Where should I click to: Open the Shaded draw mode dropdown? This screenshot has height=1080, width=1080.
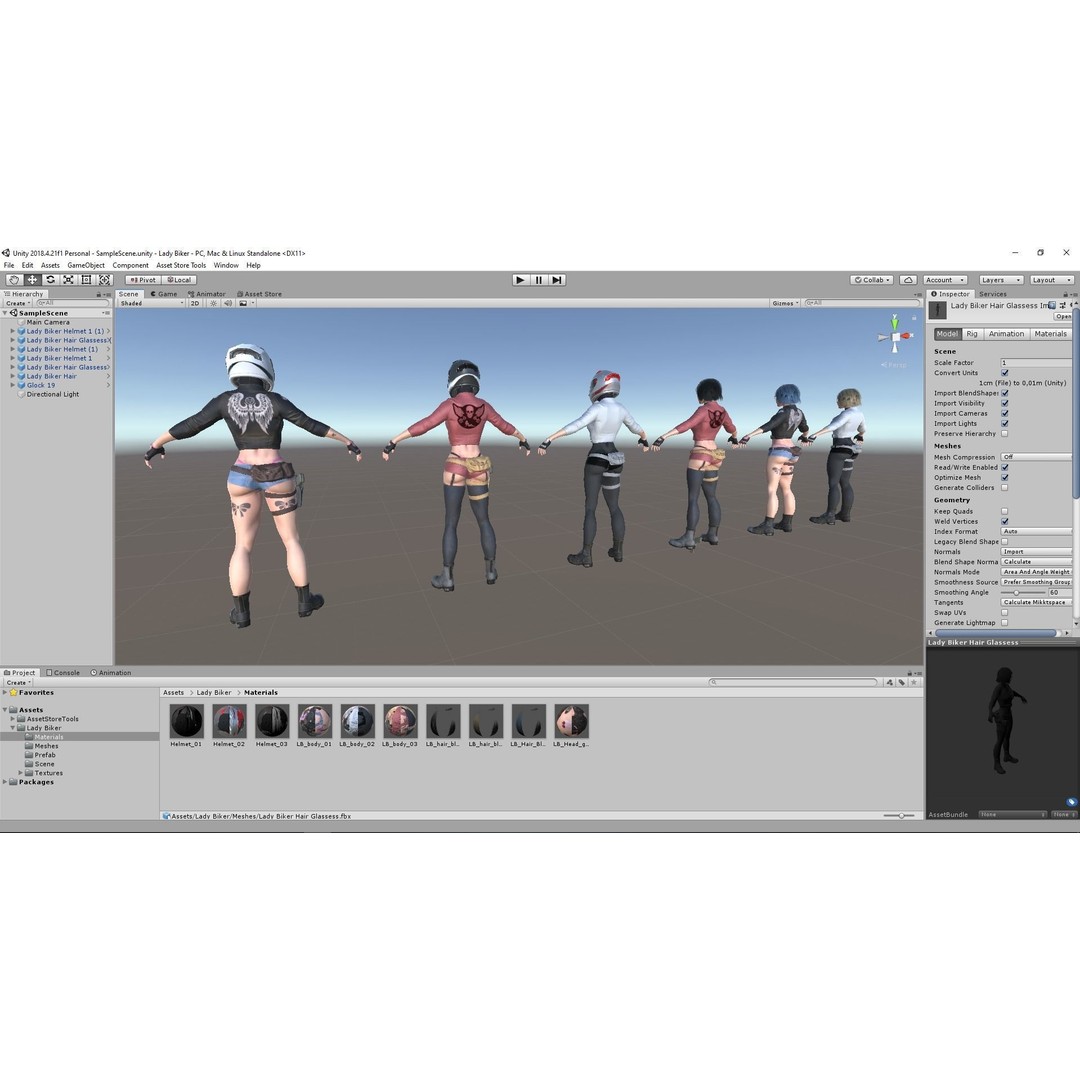152,303
